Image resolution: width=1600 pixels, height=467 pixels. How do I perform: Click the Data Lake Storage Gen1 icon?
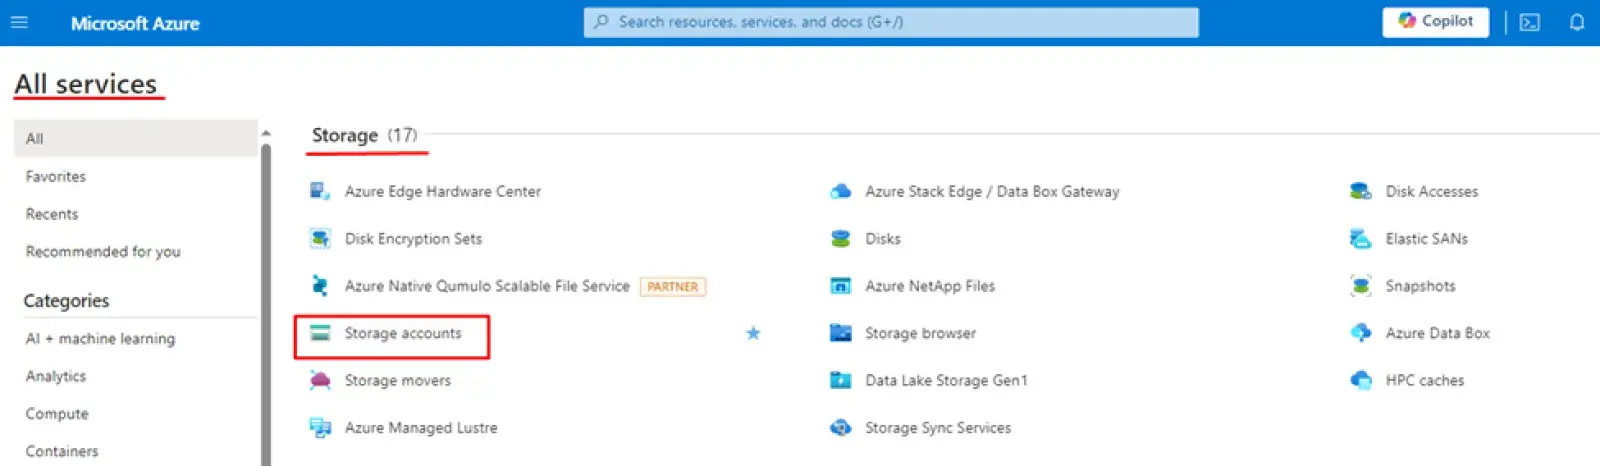[x=841, y=380]
